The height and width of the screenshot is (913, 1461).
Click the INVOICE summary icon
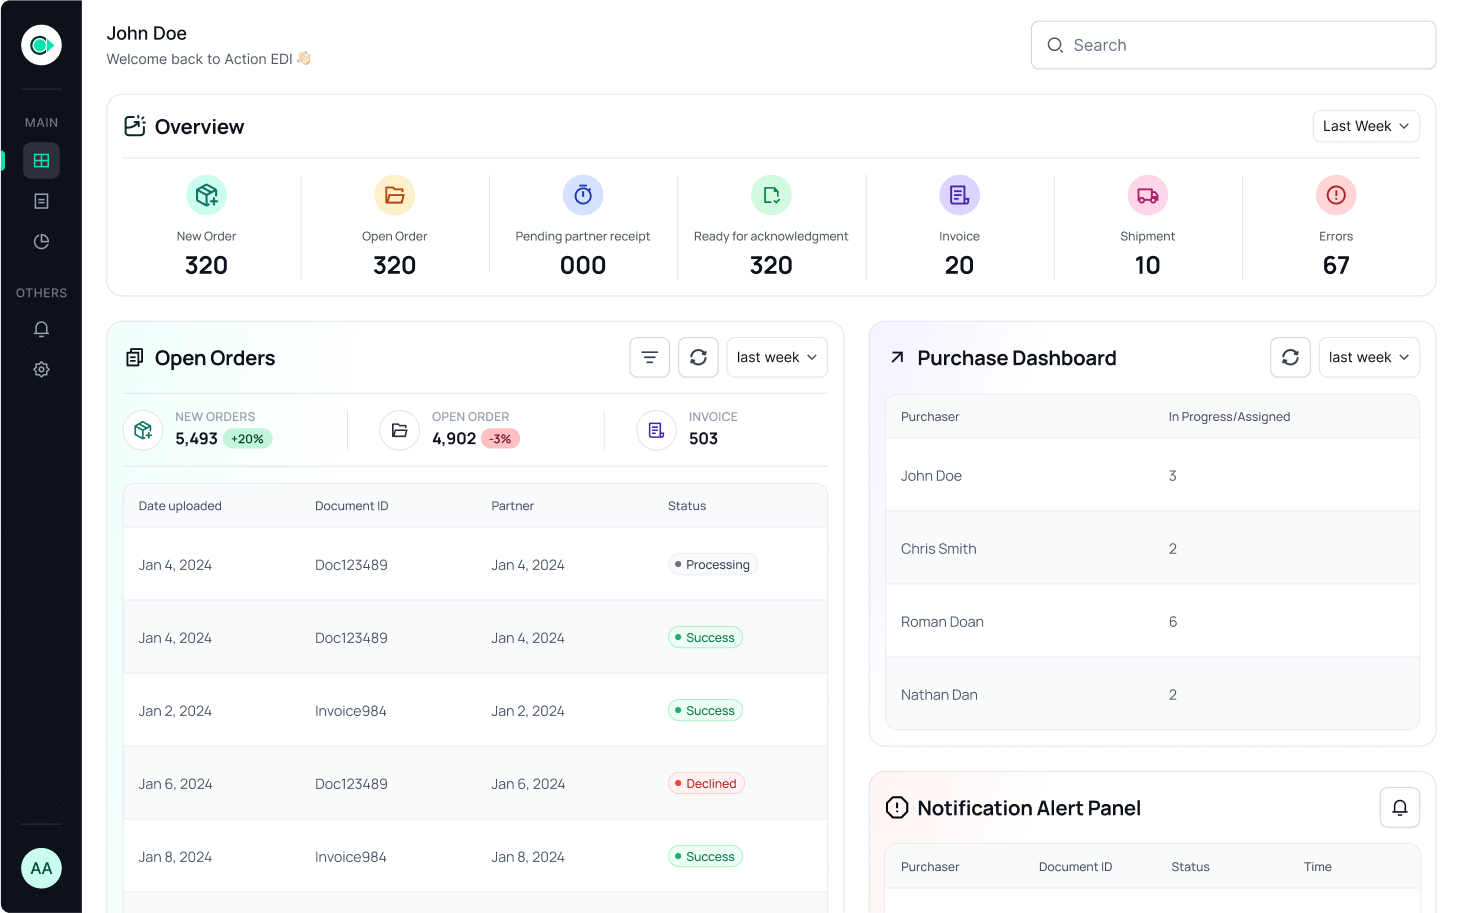(x=656, y=430)
